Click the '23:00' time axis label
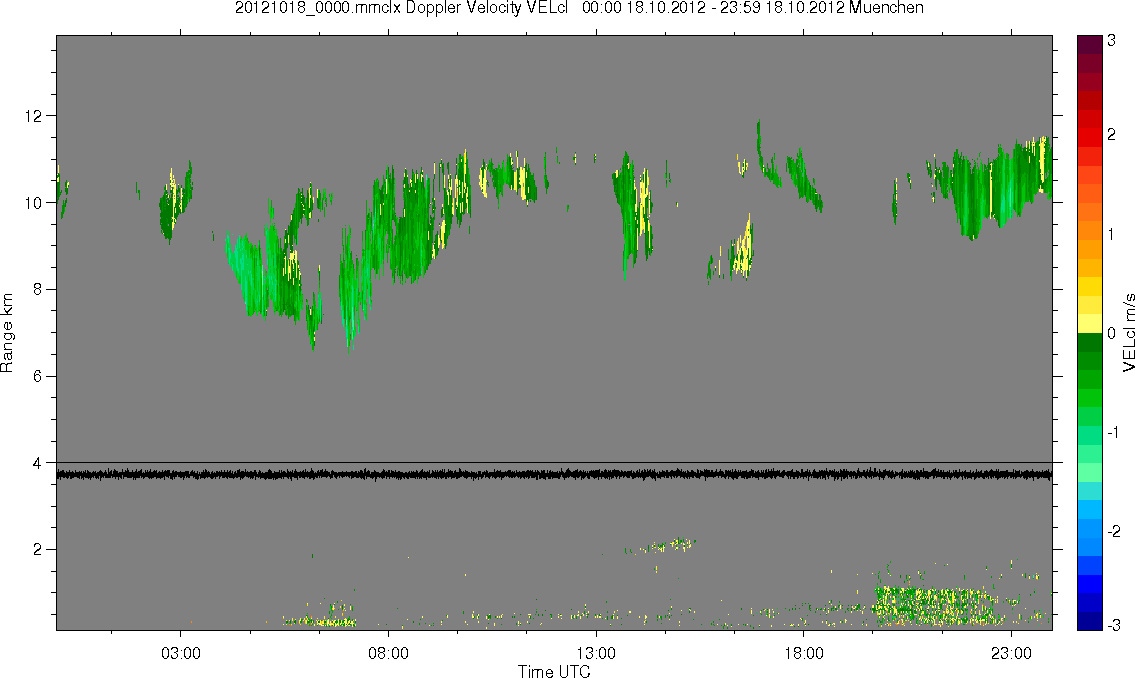This screenshot has height=678, width=1135. point(1011,653)
